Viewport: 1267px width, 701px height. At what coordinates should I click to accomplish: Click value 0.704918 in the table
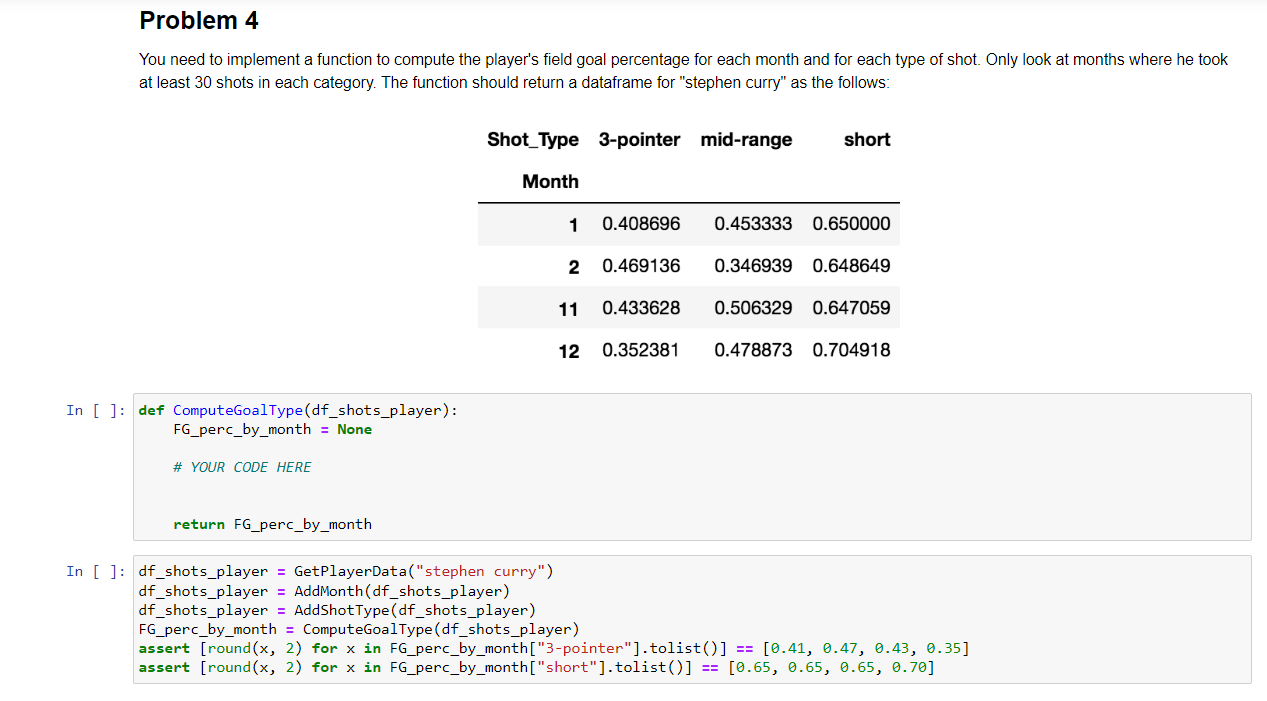pyautogui.click(x=851, y=350)
